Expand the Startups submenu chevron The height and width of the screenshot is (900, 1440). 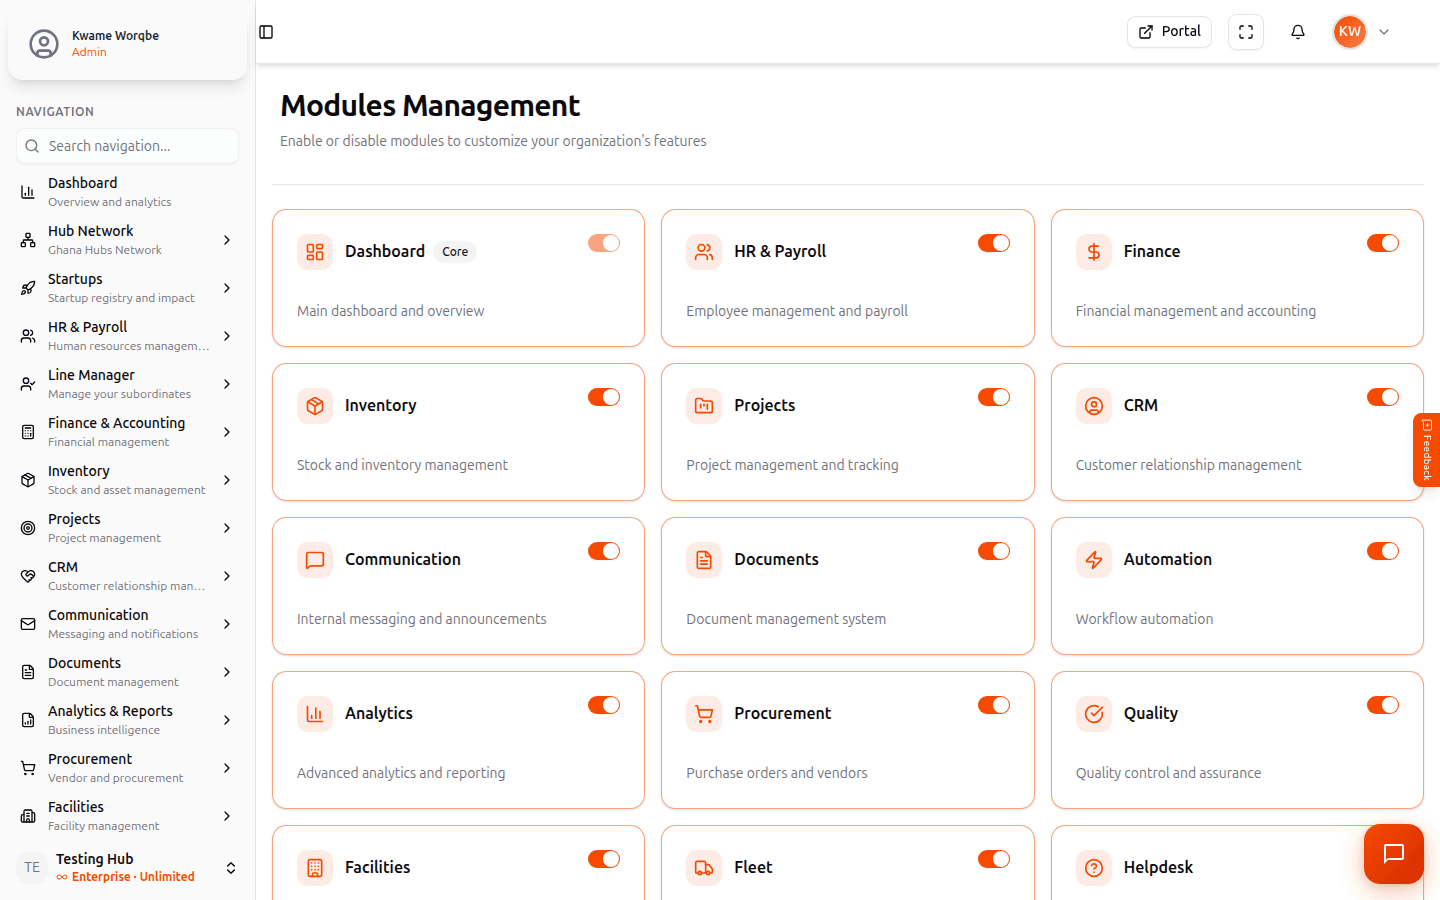[227, 288]
